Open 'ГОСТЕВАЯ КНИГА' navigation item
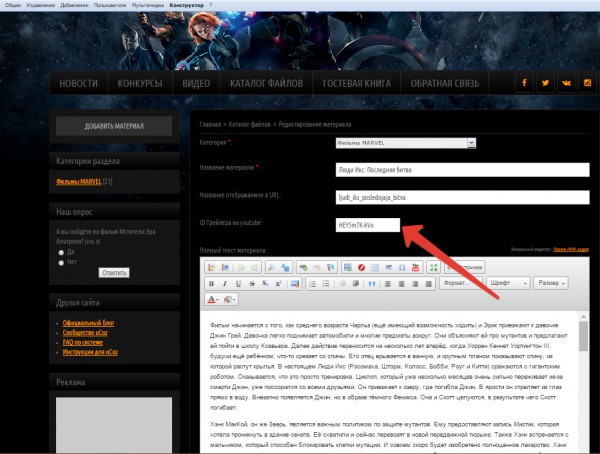 (x=357, y=83)
